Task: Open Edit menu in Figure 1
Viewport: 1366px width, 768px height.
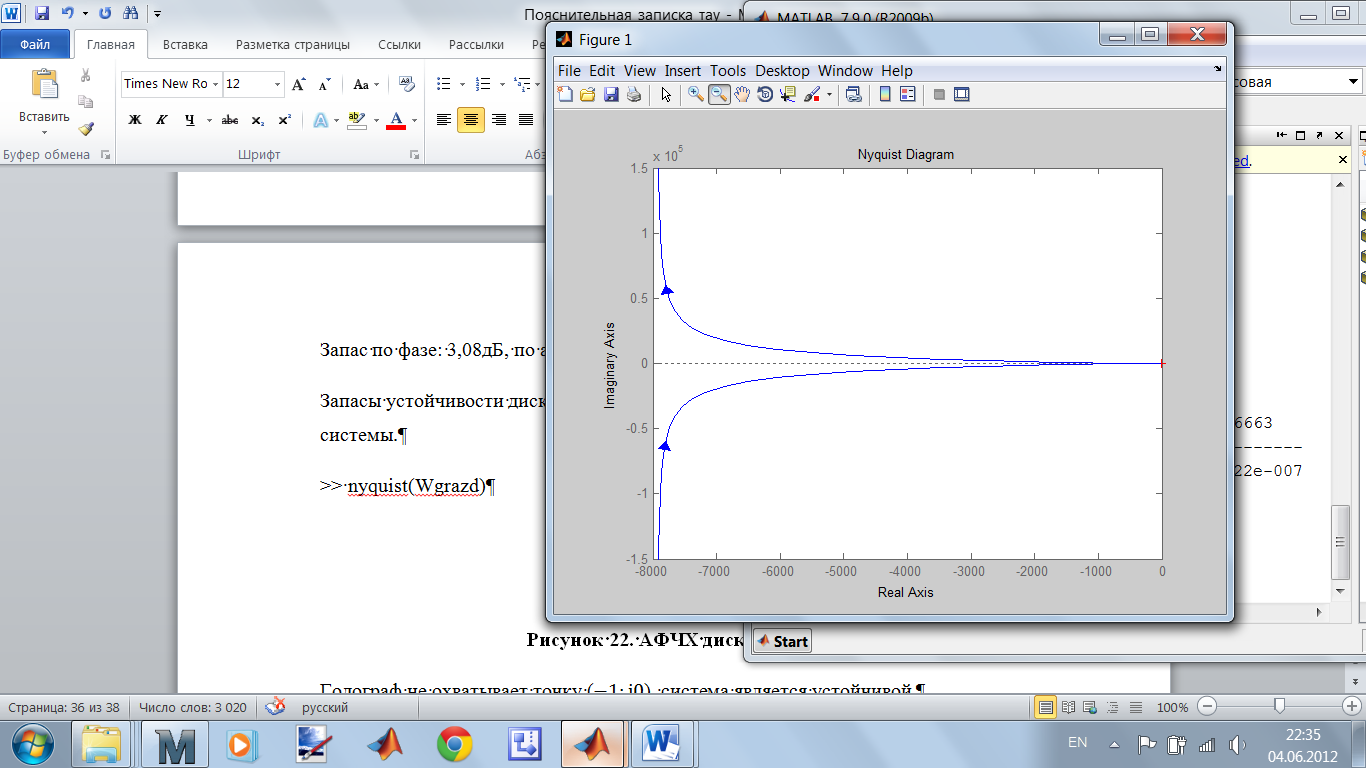Action: [602, 71]
